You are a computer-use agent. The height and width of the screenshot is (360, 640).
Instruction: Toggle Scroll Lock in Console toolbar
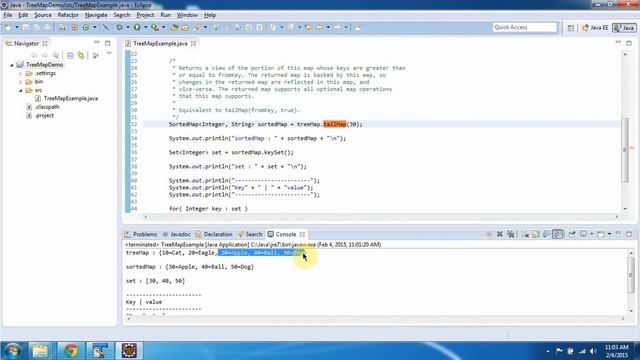click(536, 234)
